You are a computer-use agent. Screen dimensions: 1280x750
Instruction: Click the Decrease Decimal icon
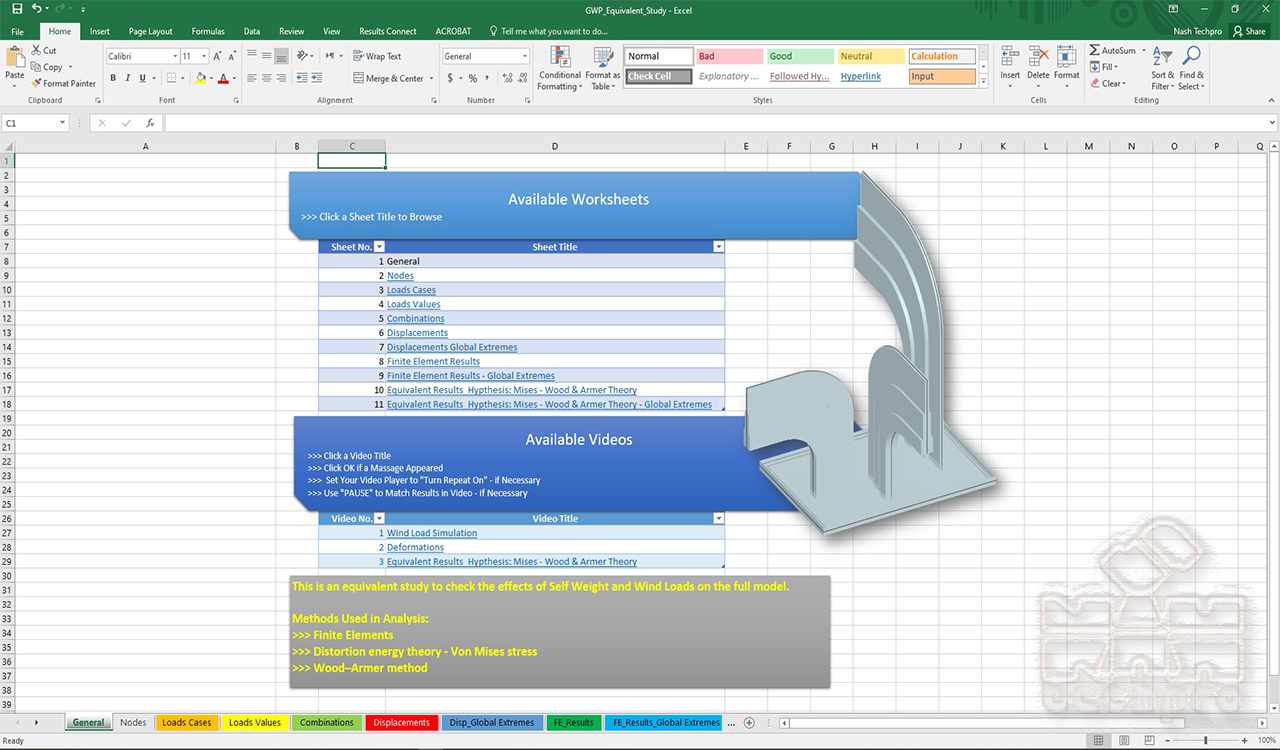tap(522, 78)
